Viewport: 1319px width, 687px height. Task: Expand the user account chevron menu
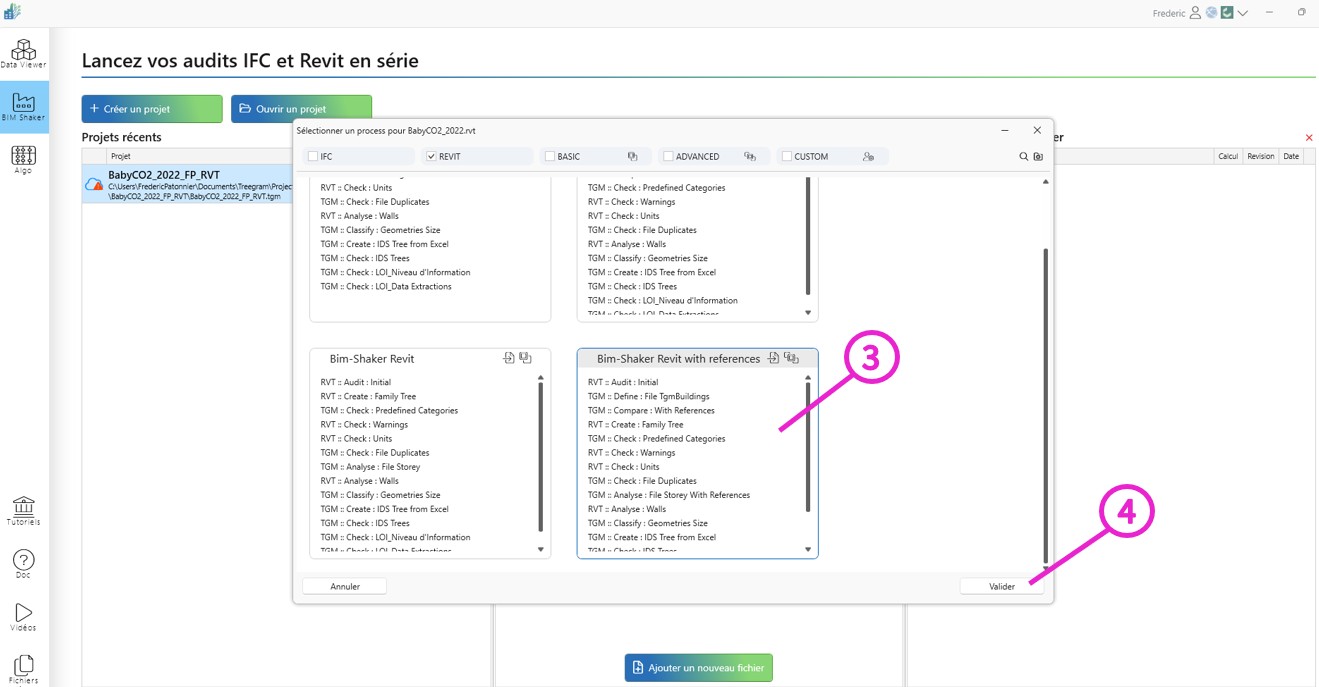[1242, 13]
